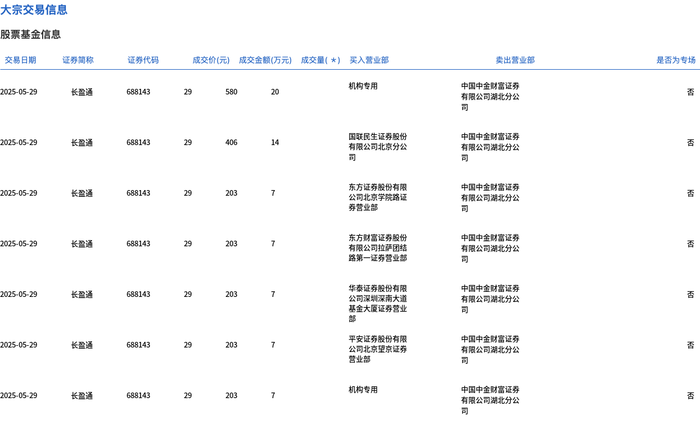Screen dimensions: 700x424
Task: Click volume 7 in the 东方证券 row
Action: pos(273,193)
